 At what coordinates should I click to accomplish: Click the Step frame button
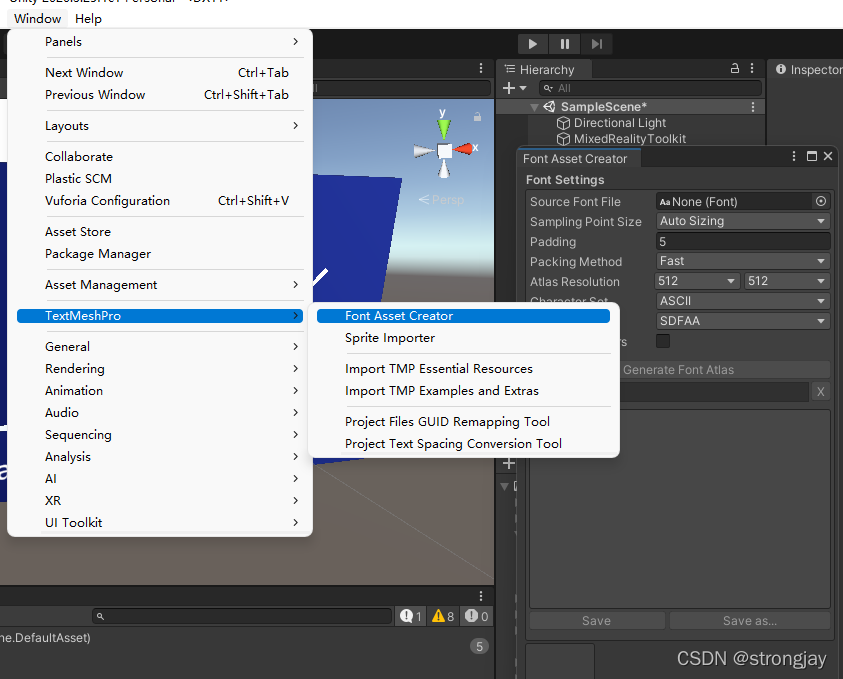point(597,44)
